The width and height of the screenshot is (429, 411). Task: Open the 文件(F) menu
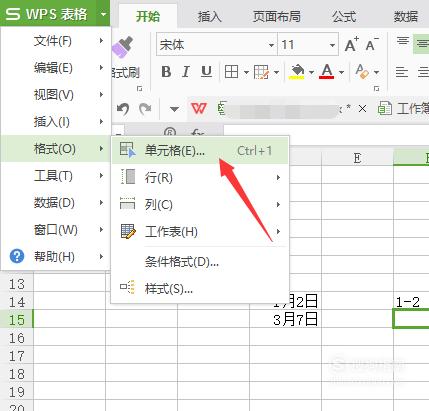56,41
